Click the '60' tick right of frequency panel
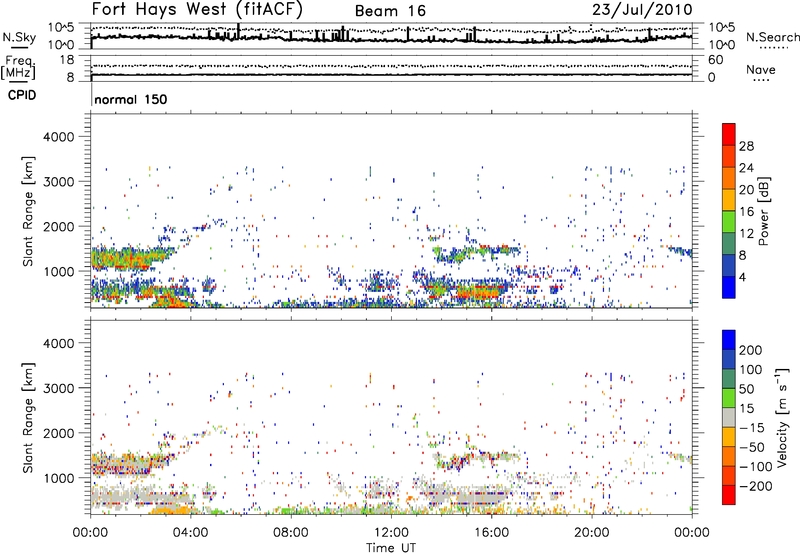Screen dimensions: 800x554 tap(715, 60)
